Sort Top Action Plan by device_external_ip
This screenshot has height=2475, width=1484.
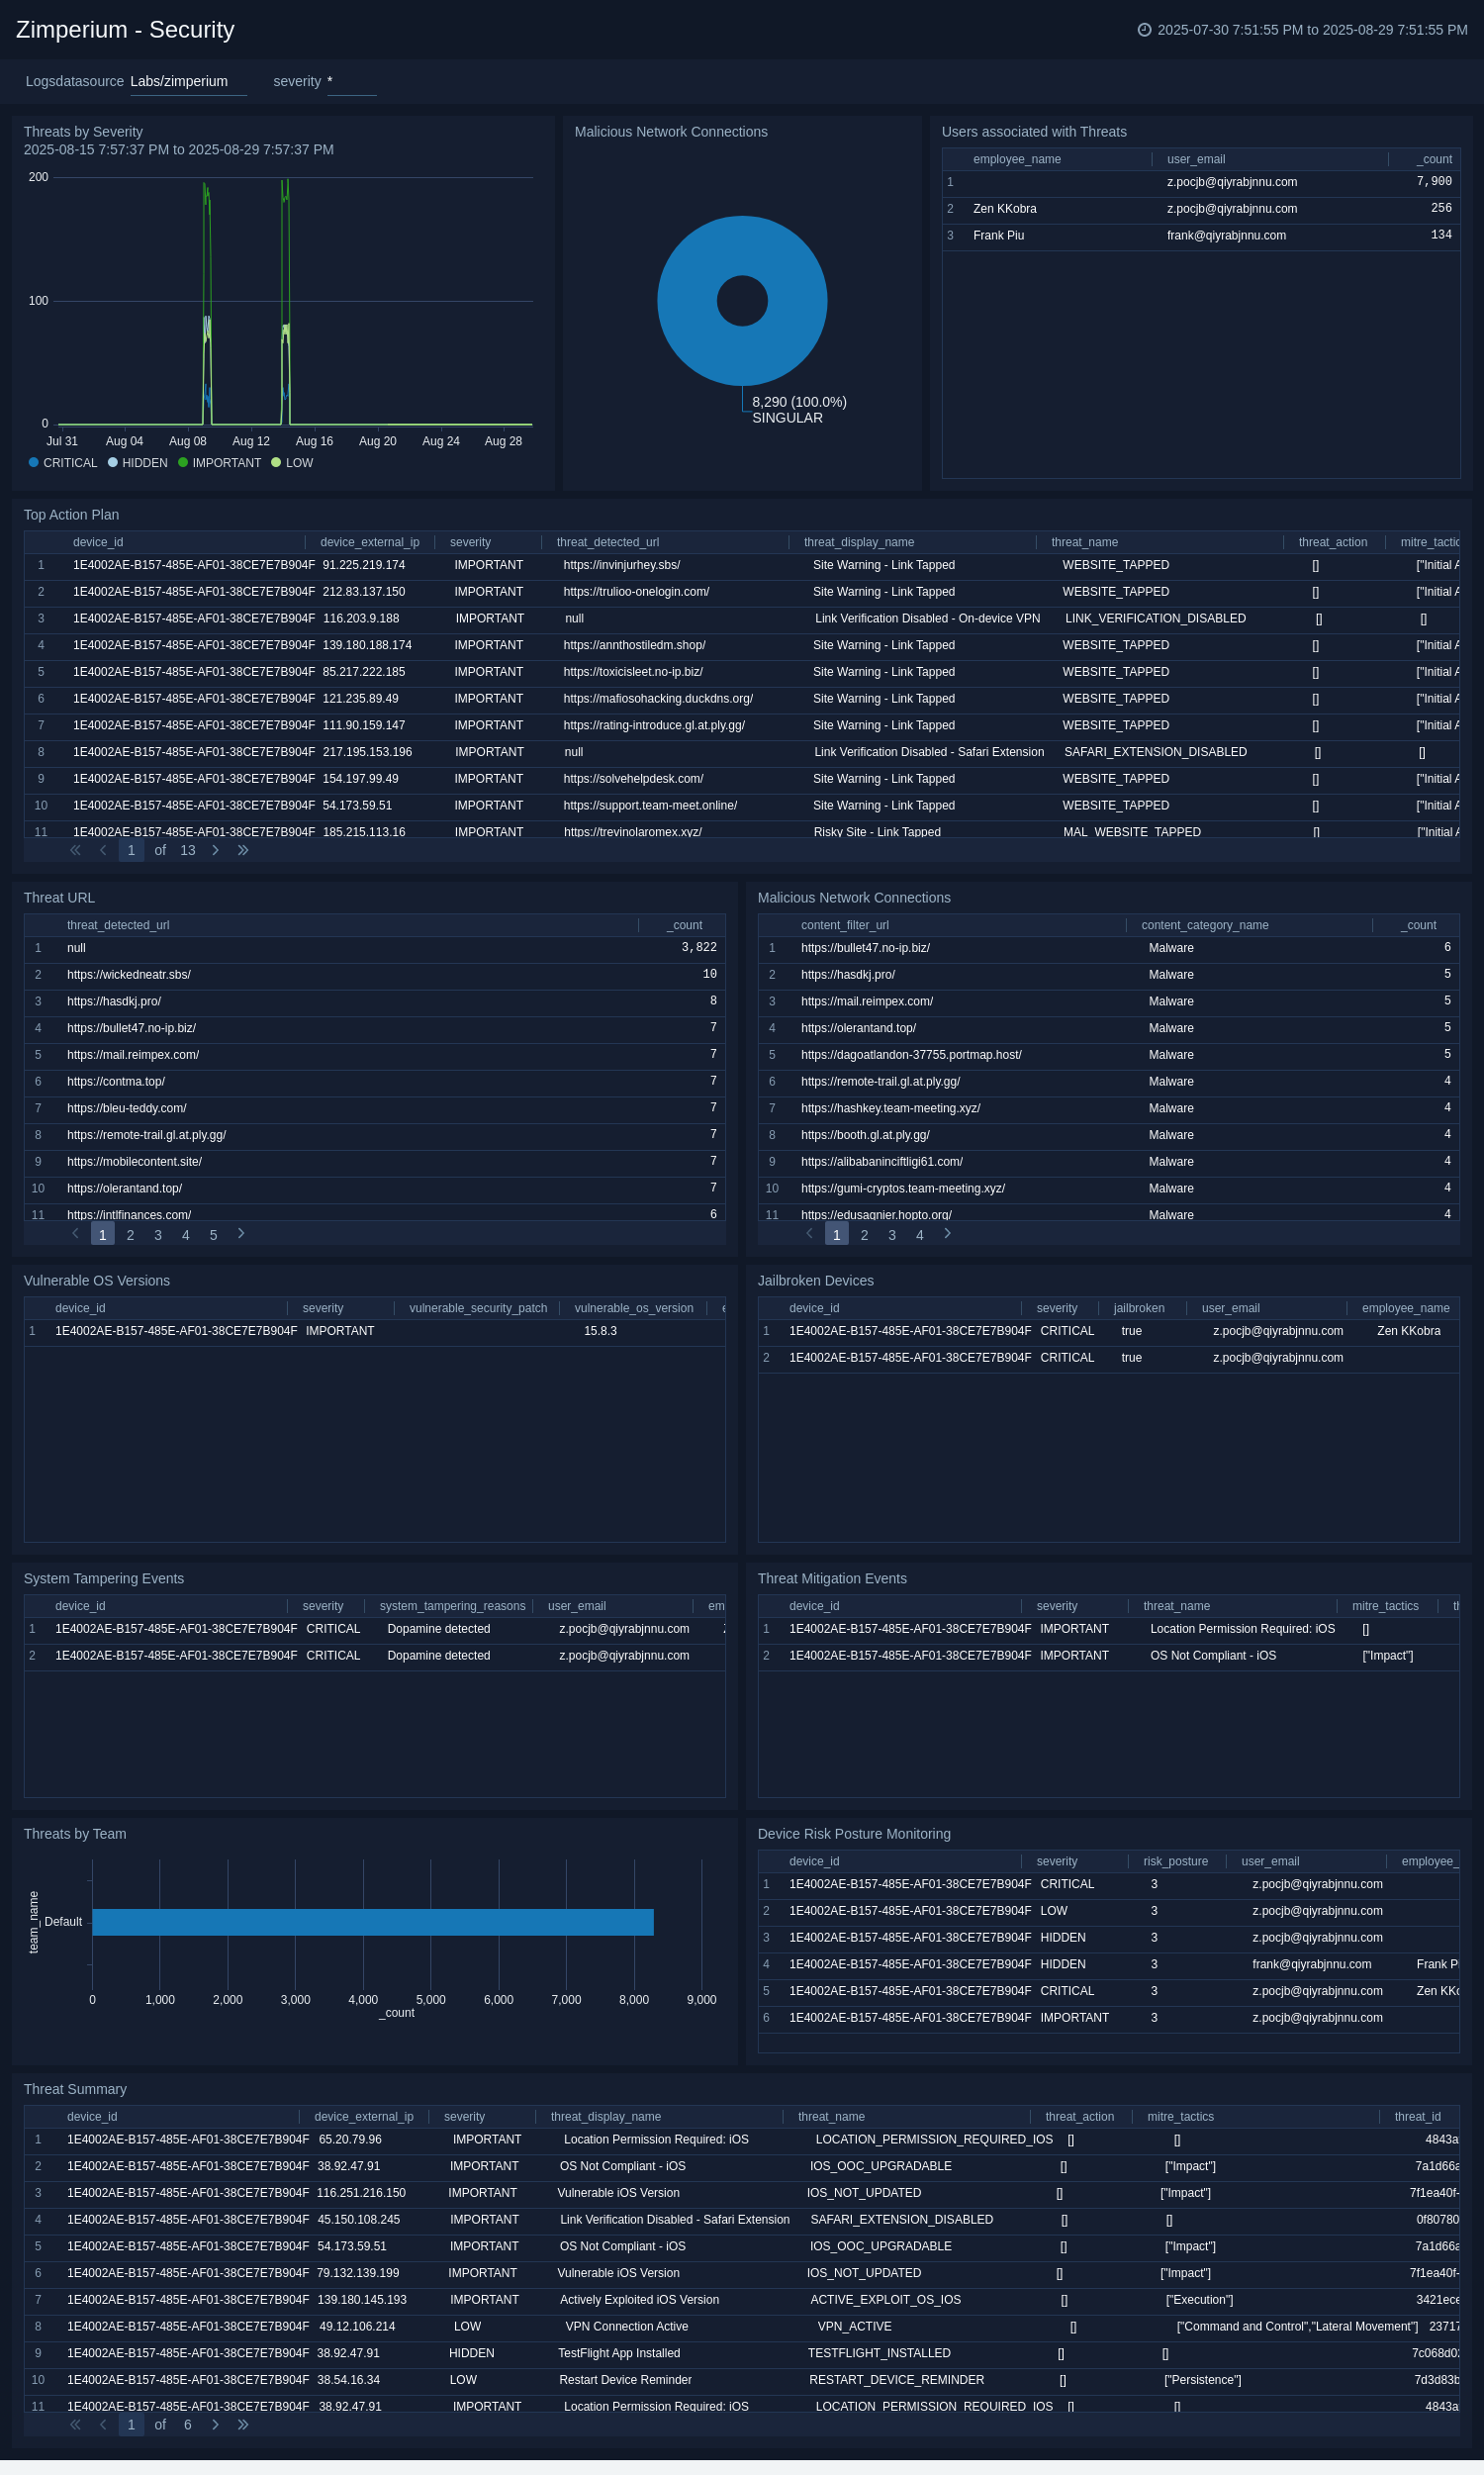coord(370,542)
